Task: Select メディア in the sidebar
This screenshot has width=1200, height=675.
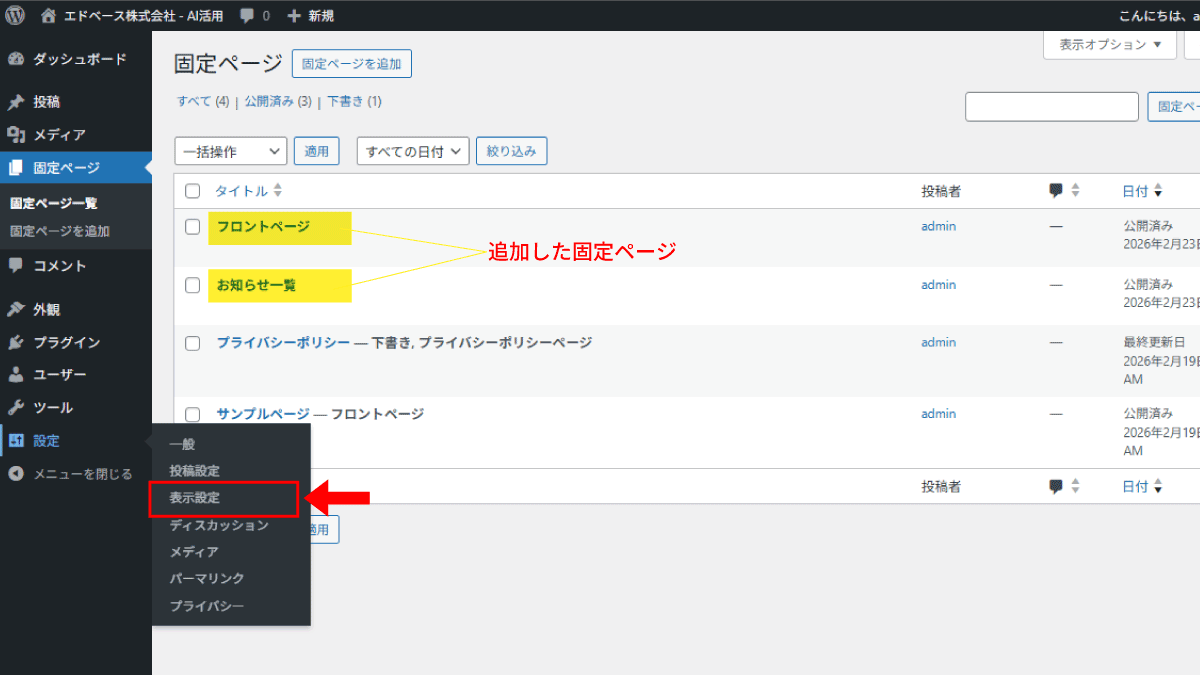Action: pyautogui.click(x=50, y=133)
